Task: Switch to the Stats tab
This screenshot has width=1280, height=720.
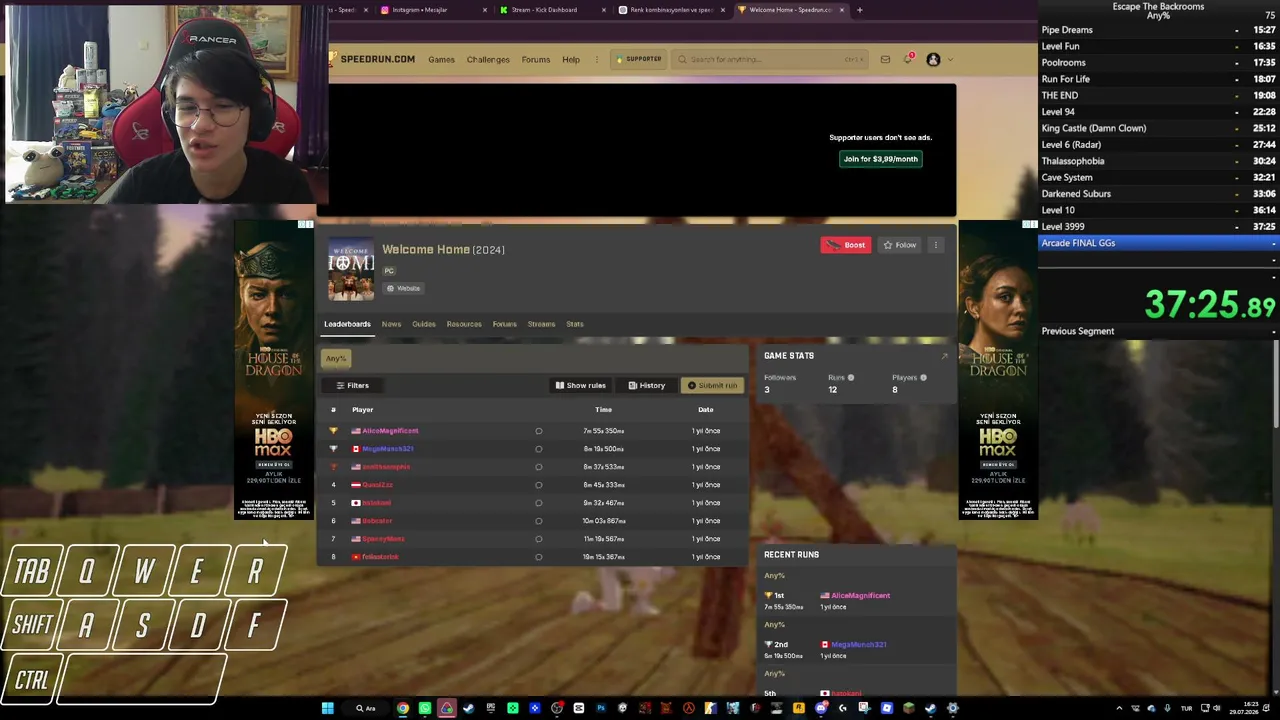Action: [x=575, y=324]
